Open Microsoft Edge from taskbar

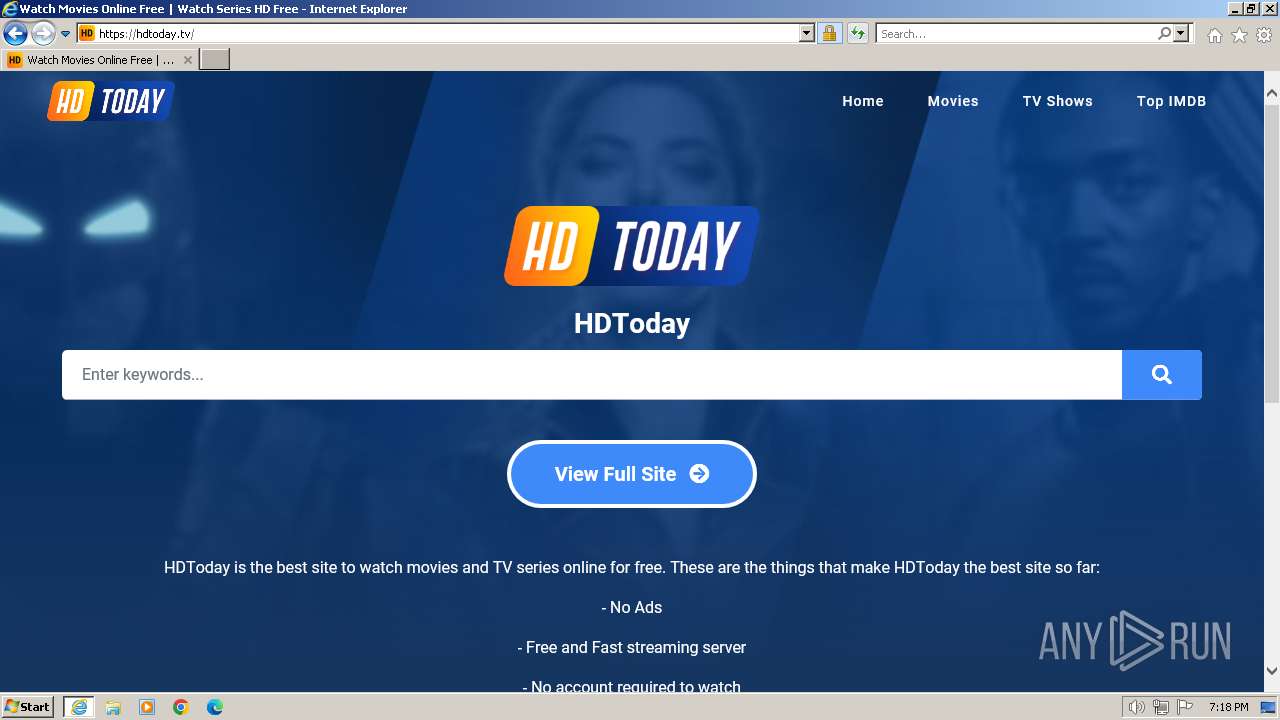pyautogui.click(x=215, y=707)
